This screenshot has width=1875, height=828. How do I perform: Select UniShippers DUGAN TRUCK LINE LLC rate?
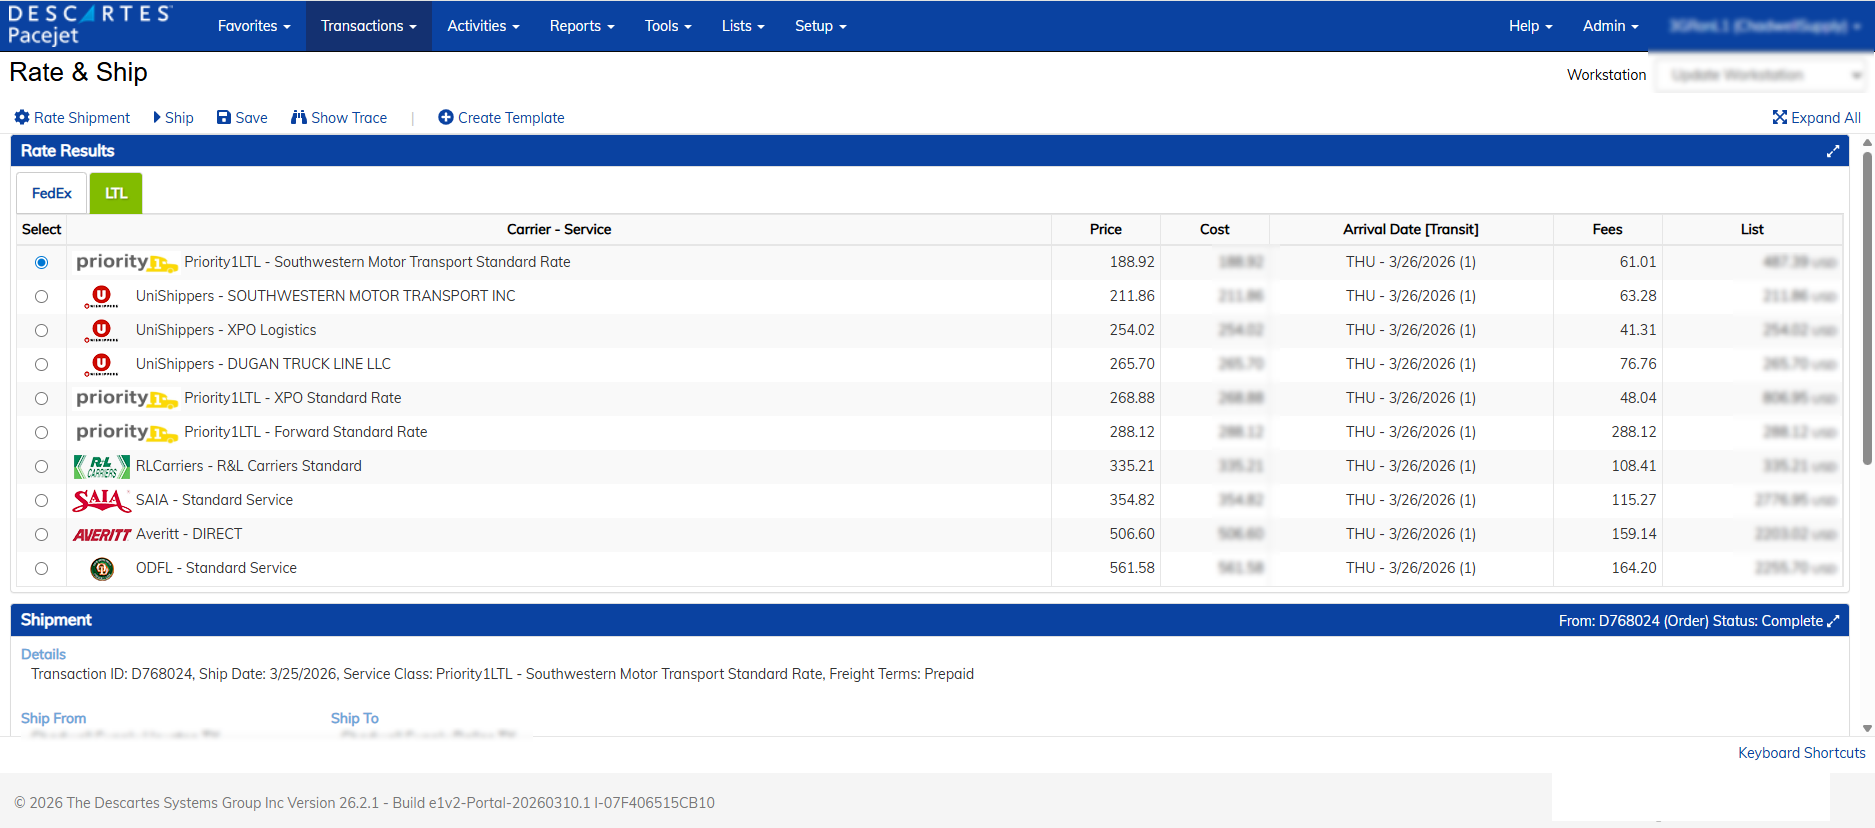pos(41,364)
